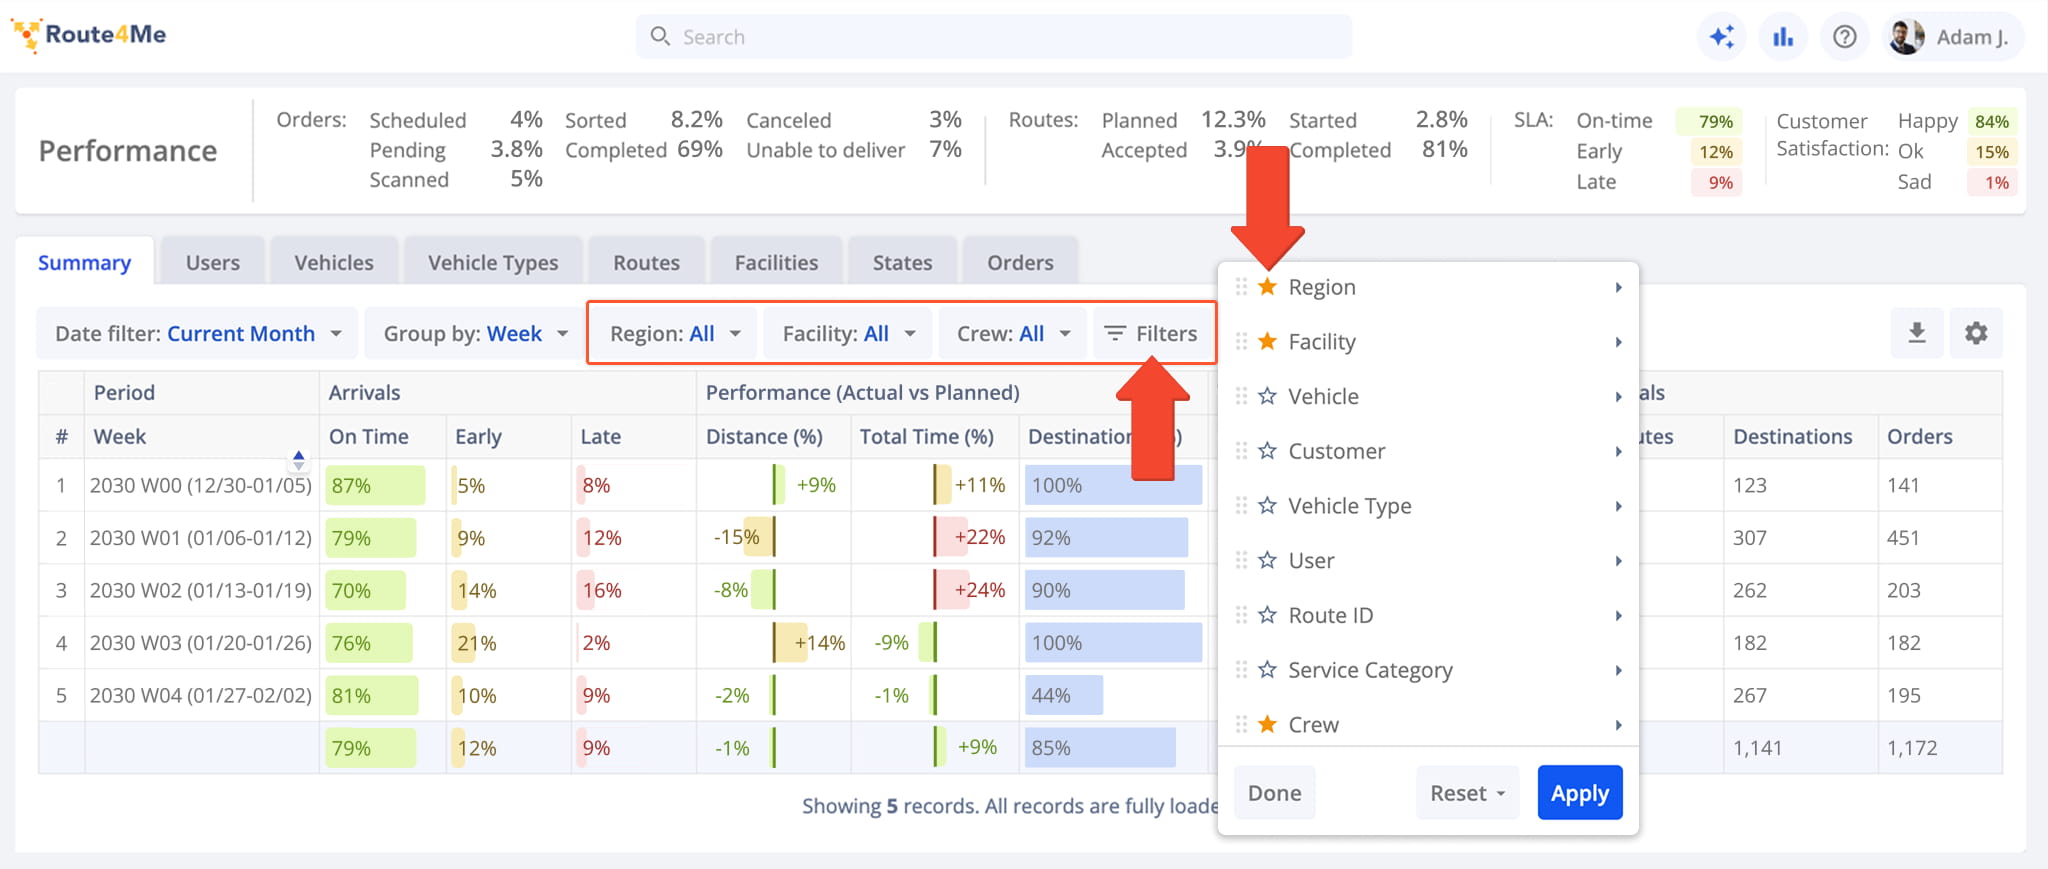Click the drag handle beside Vehicle filter

click(x=1241, y=396)
